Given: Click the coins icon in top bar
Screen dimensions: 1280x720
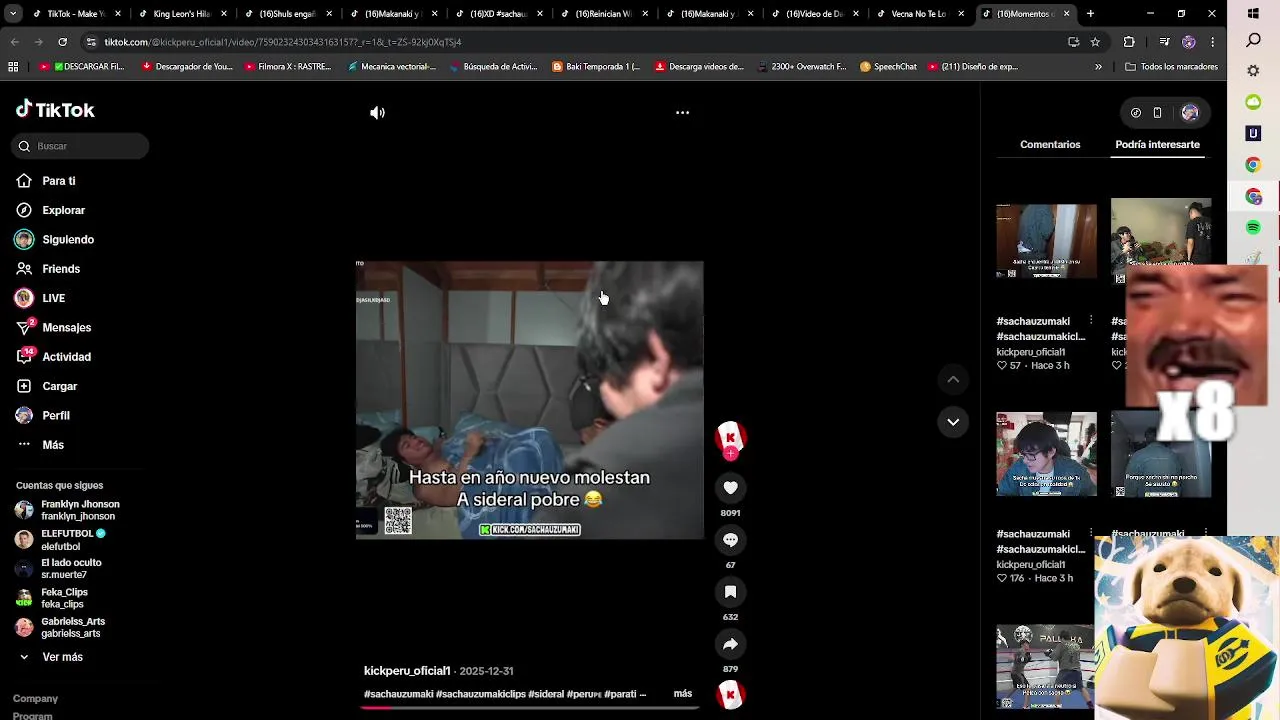Looking at the screenshot, I should point(1136,113).
